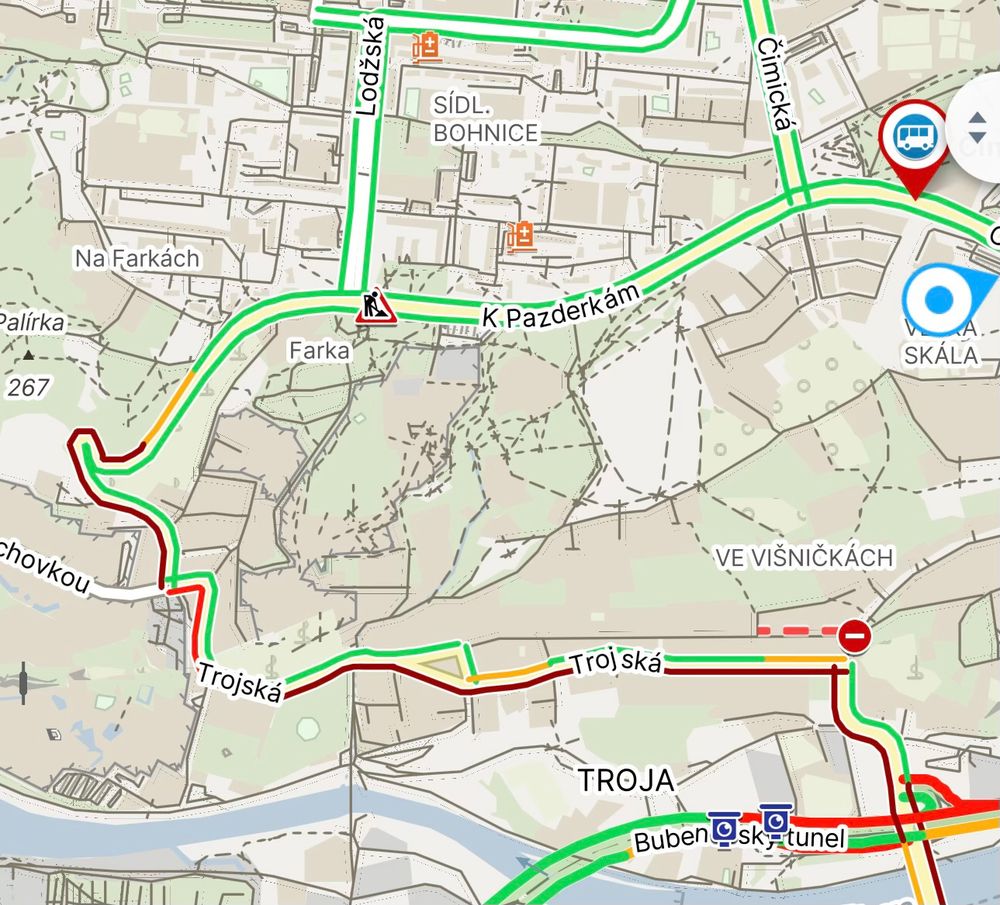
Task: Tap the summit triangle marker labeled 267
Action: coord(28,355)
